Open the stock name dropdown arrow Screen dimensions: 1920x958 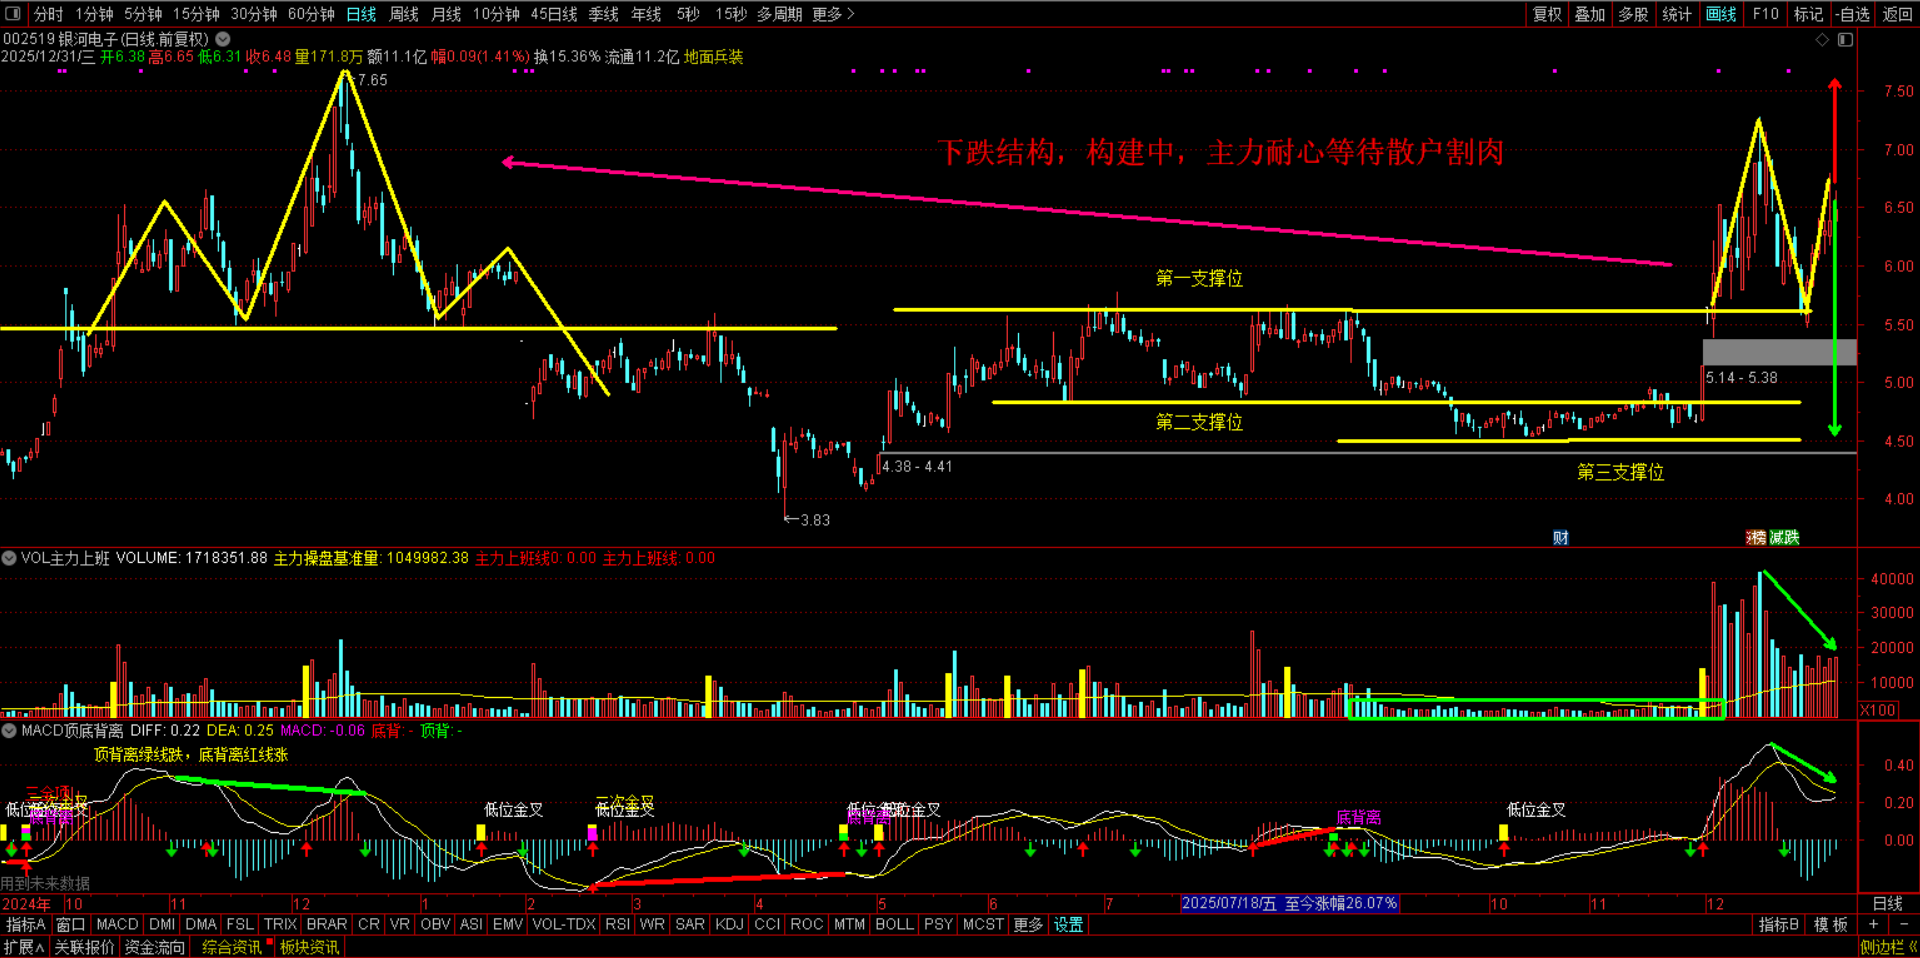coord(224,39)
